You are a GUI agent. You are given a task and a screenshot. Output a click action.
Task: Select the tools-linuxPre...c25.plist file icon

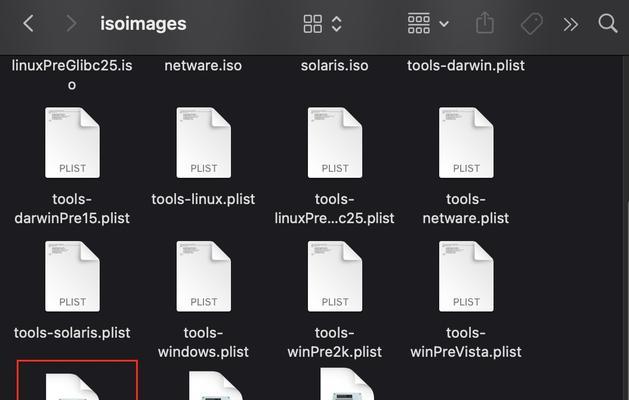[x=335, y=142]
